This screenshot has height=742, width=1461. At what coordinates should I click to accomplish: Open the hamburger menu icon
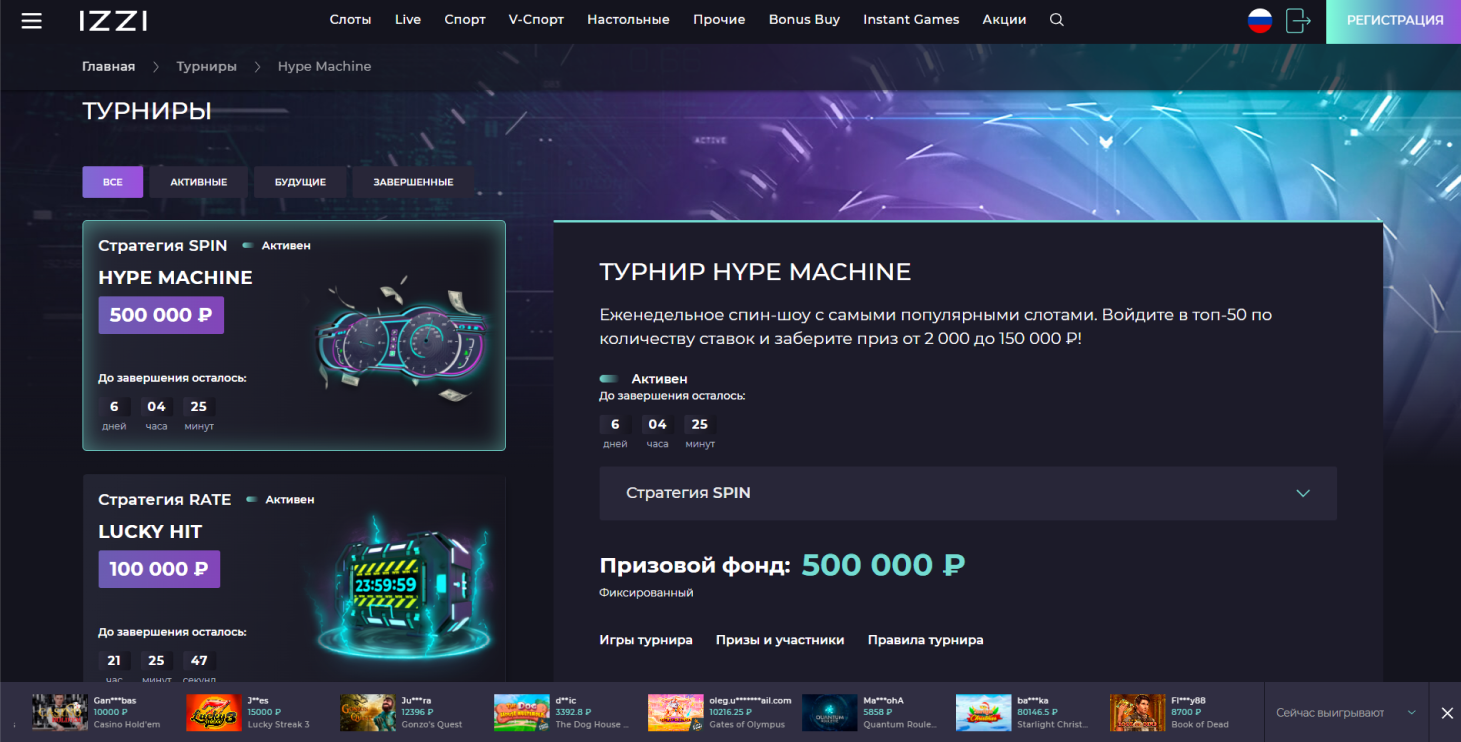pyautogui.click(x=32, y=20)
